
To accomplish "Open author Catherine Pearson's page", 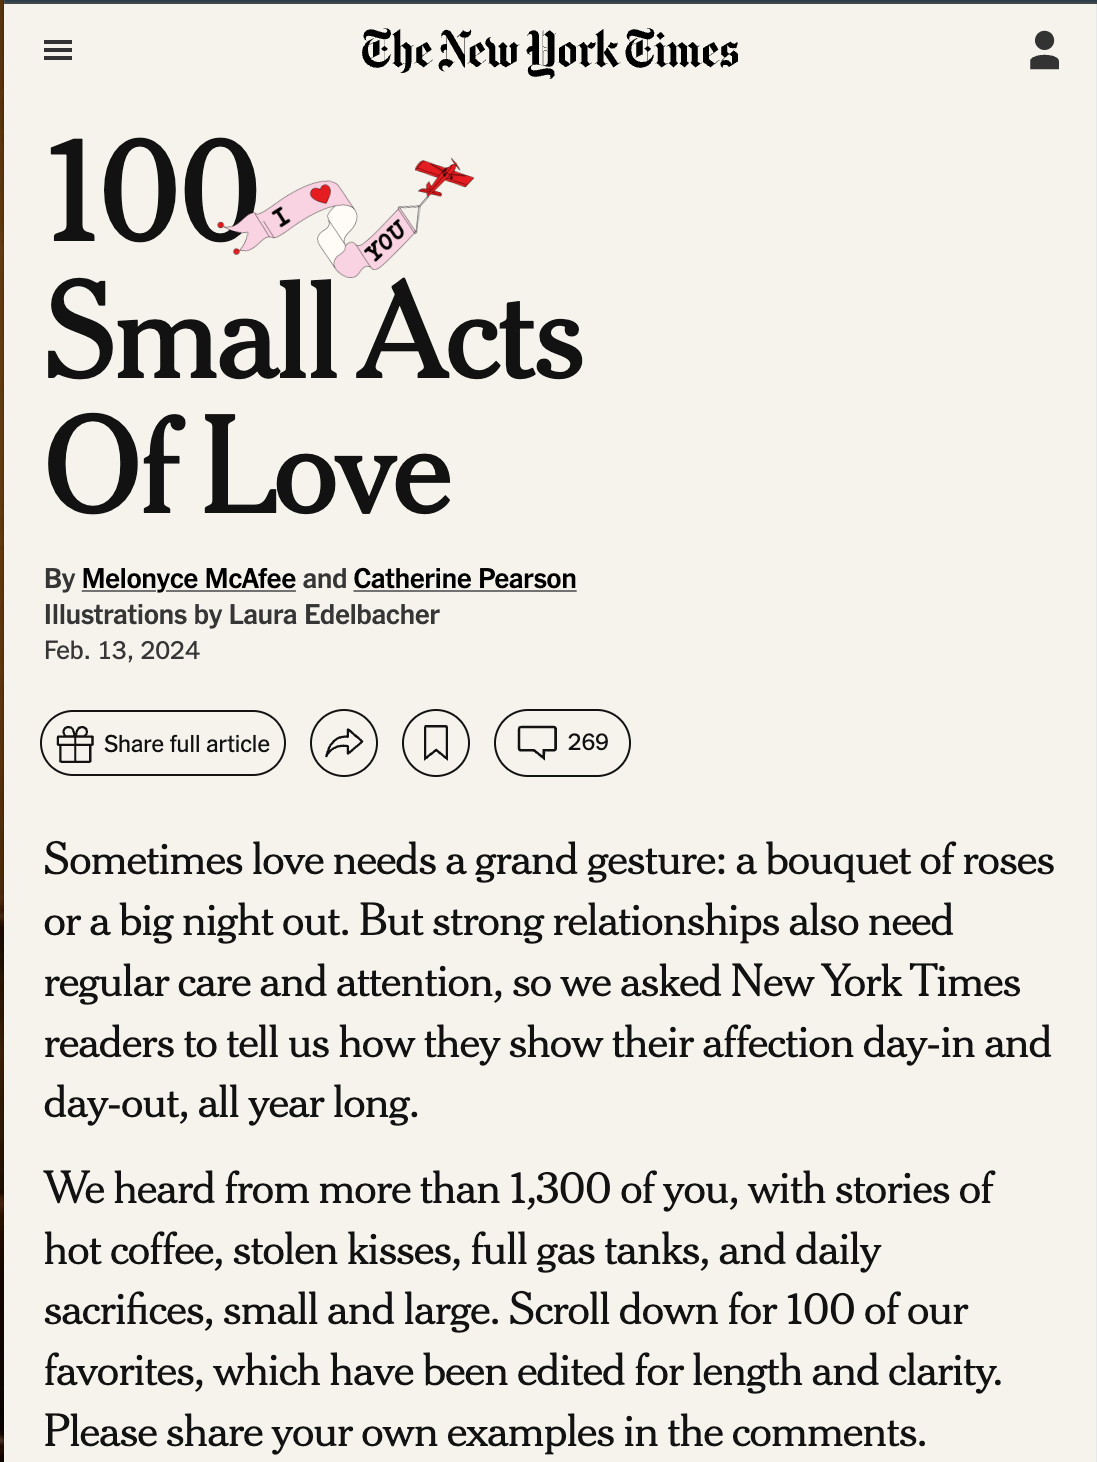I will 464,579.
